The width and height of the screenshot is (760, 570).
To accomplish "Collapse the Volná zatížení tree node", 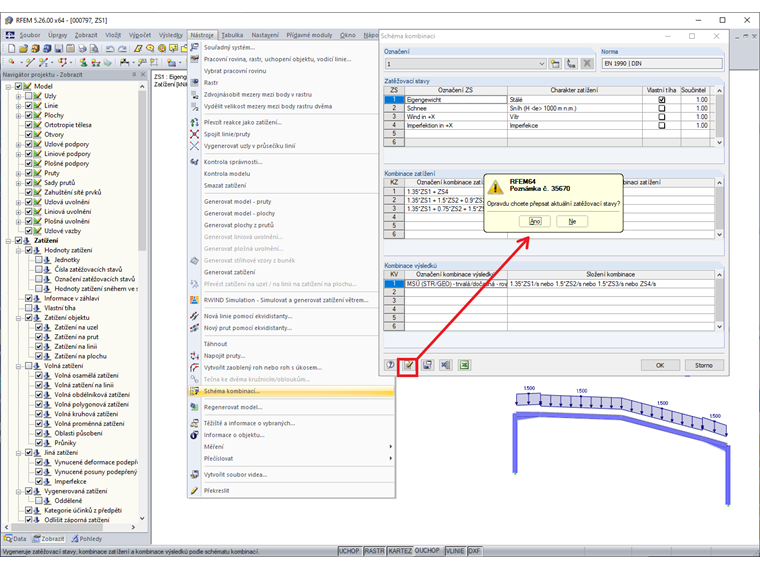I will coord(18,366).
